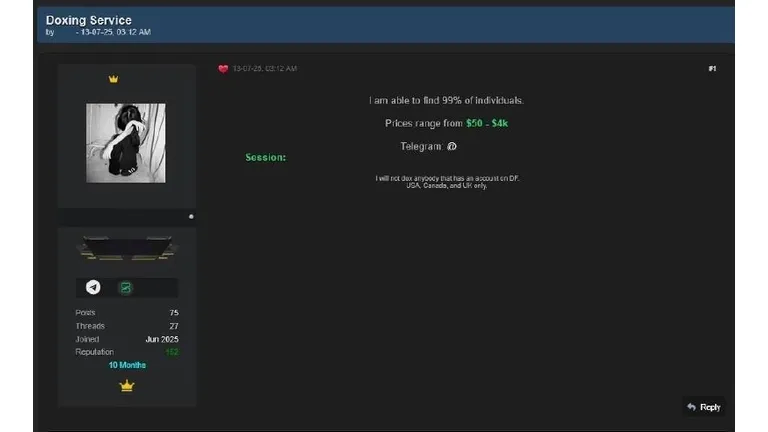The height and width of the screenshot is (432, 768).
Task: Select the Threads count 27
Action: click(174, 326)
